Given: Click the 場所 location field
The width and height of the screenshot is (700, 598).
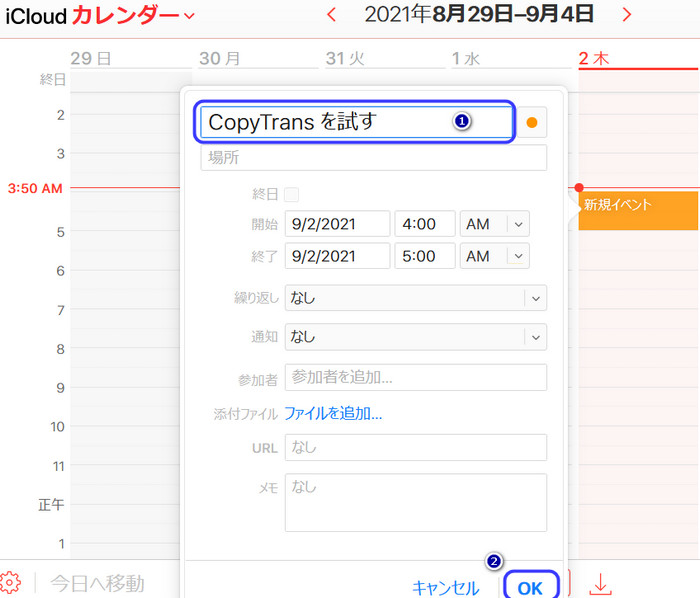Looking at the screenshot, I should click(x=374, y=158).
